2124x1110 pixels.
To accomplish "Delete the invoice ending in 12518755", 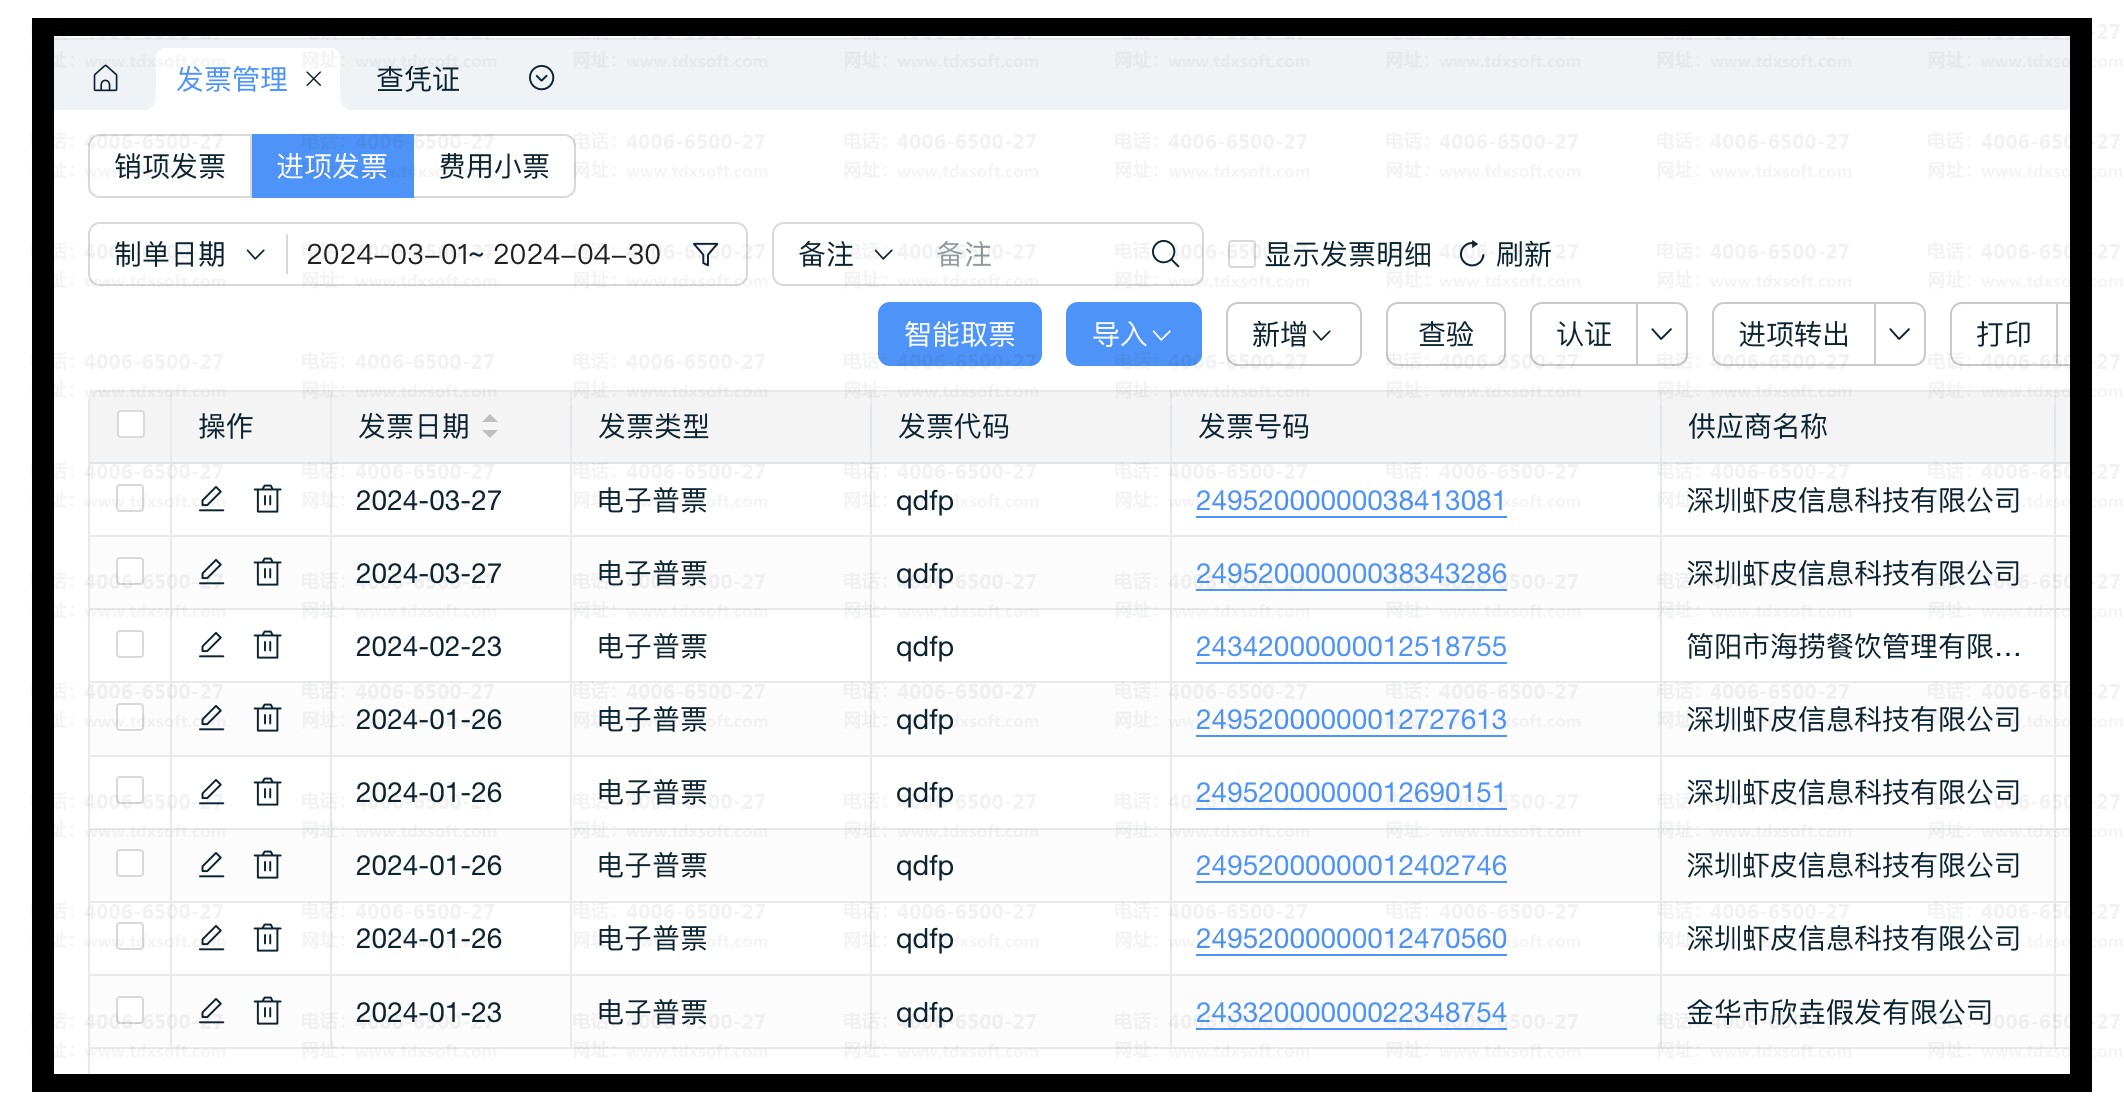I will click(x=267, y=645).
